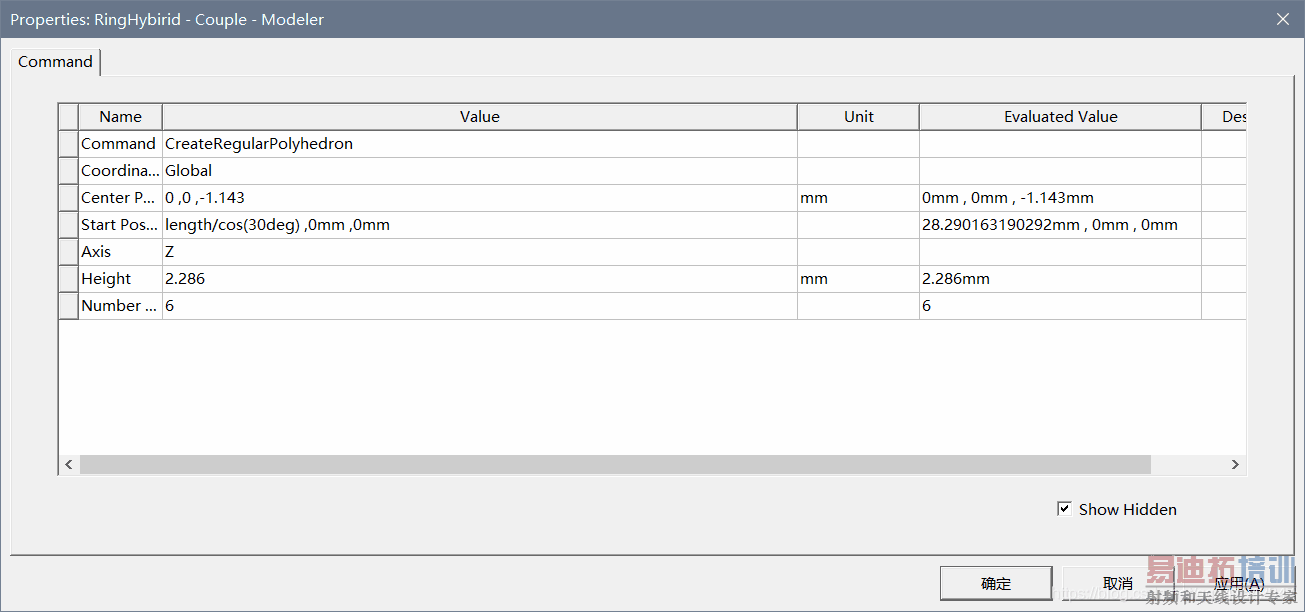Select the Number ... row name cell
Viewport: 1305px width, 612px height.
click(x=120, y=306)
